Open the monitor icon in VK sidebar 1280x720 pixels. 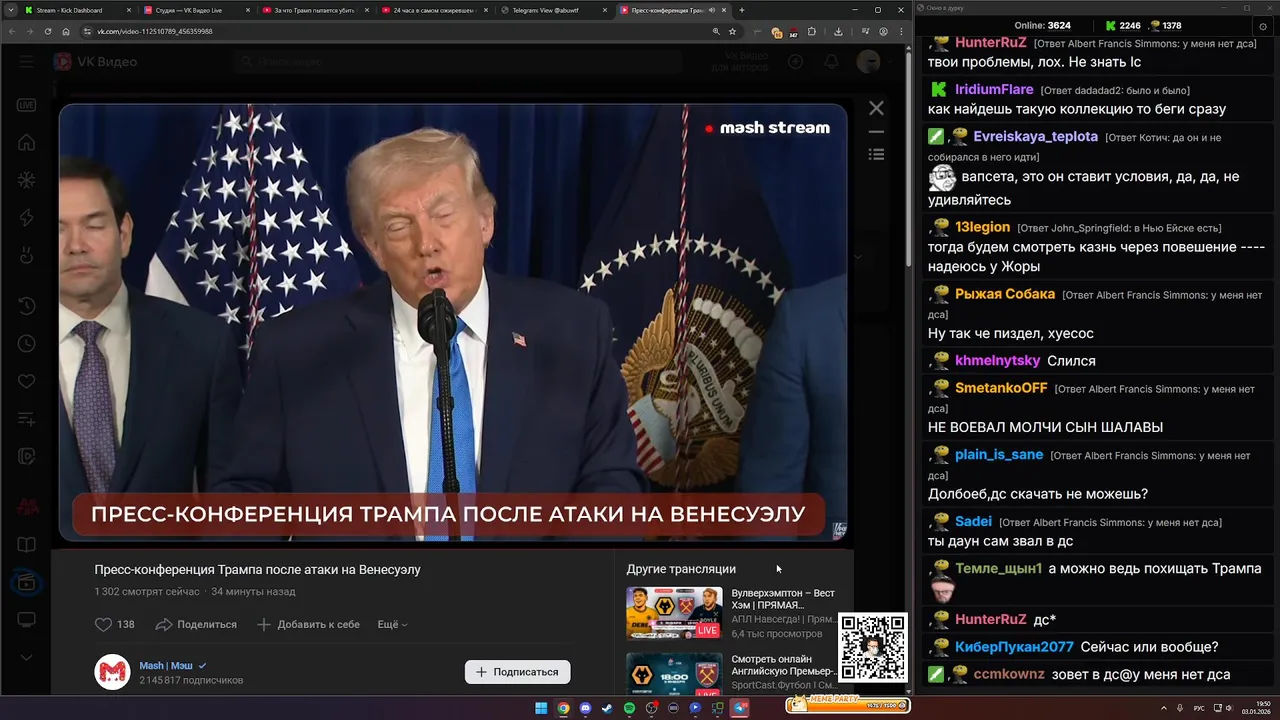pos(26,620)
